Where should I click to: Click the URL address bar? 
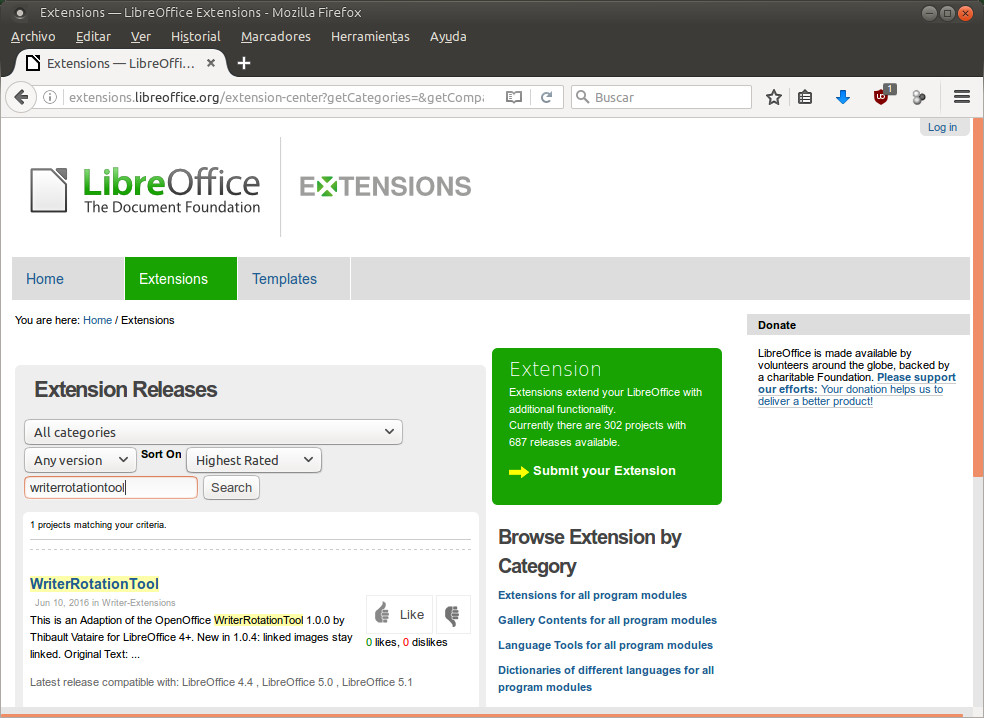tap(276, 97)
